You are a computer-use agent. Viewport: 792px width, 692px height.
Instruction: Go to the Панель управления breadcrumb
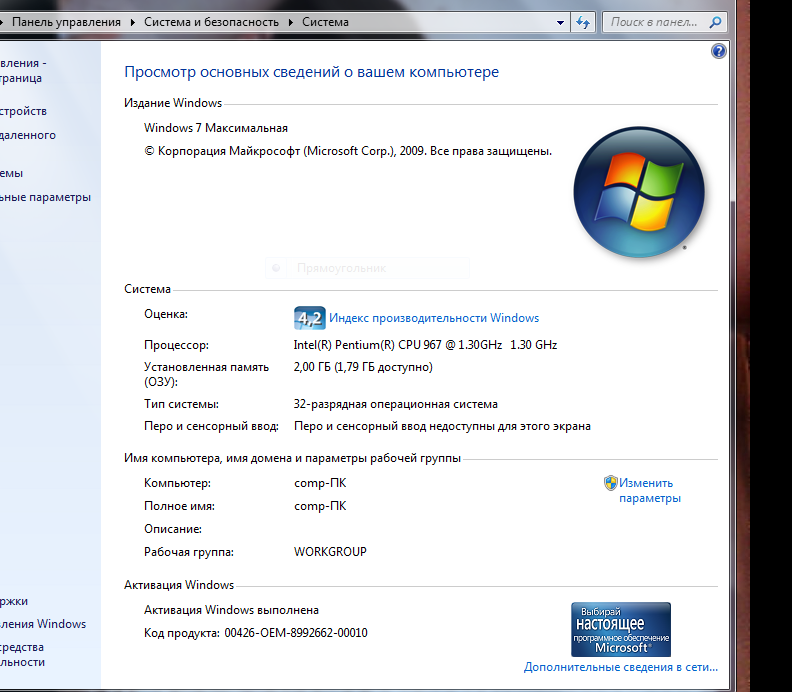pyautogui.click(x=66, y=22)
